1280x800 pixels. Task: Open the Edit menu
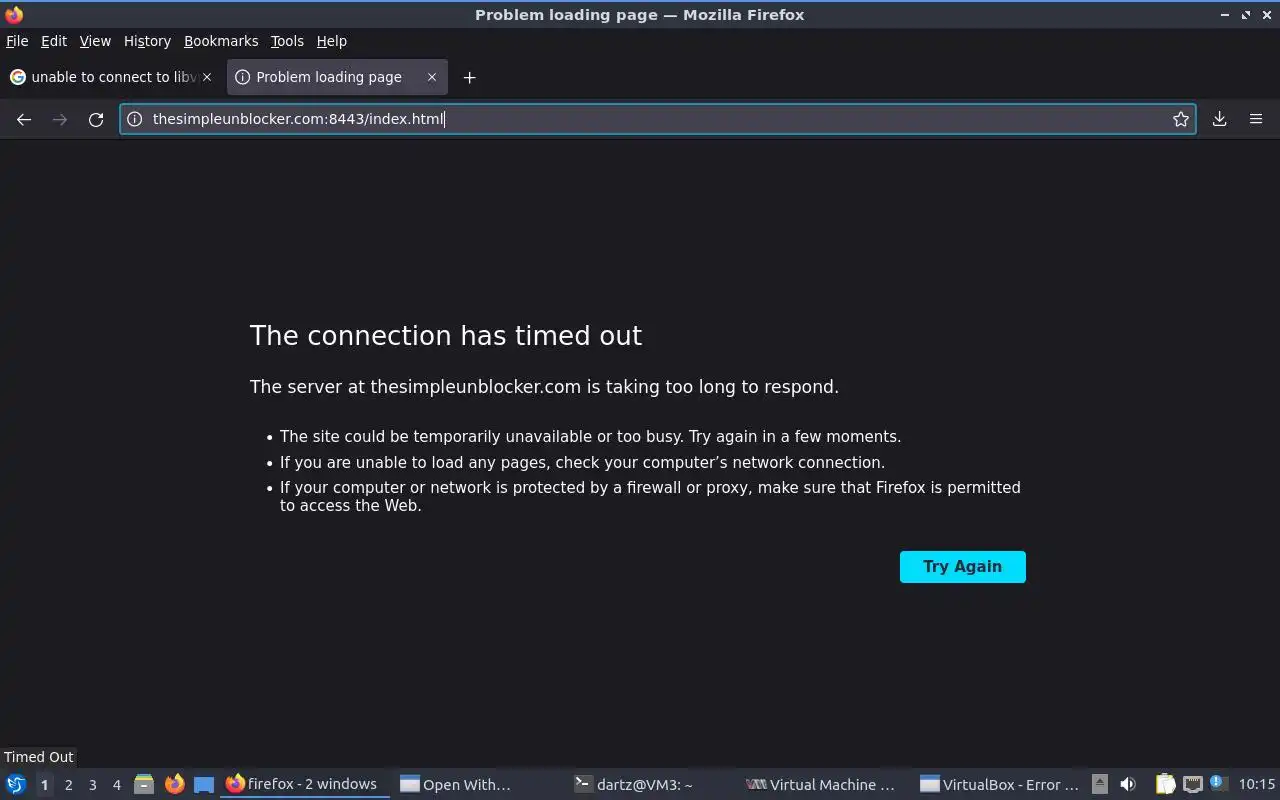click(54, 41)
